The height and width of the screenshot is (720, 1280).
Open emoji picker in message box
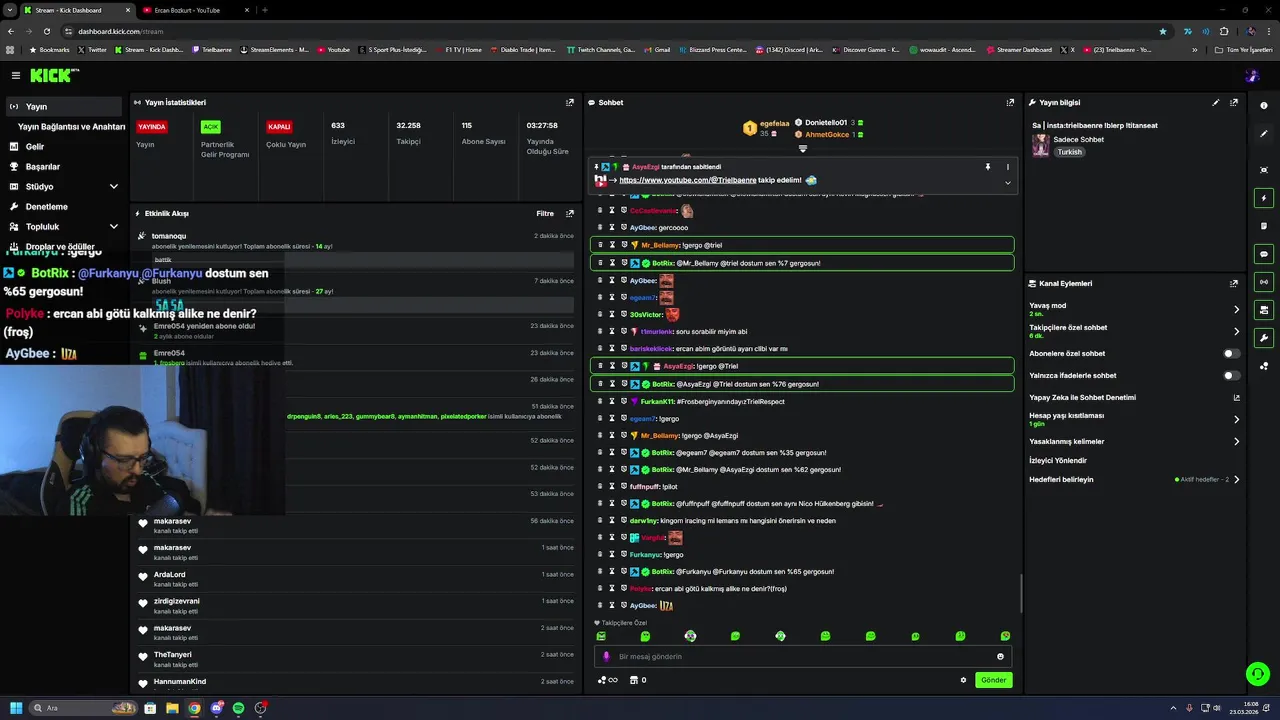pyautogui.click(x=1000, y=657)
